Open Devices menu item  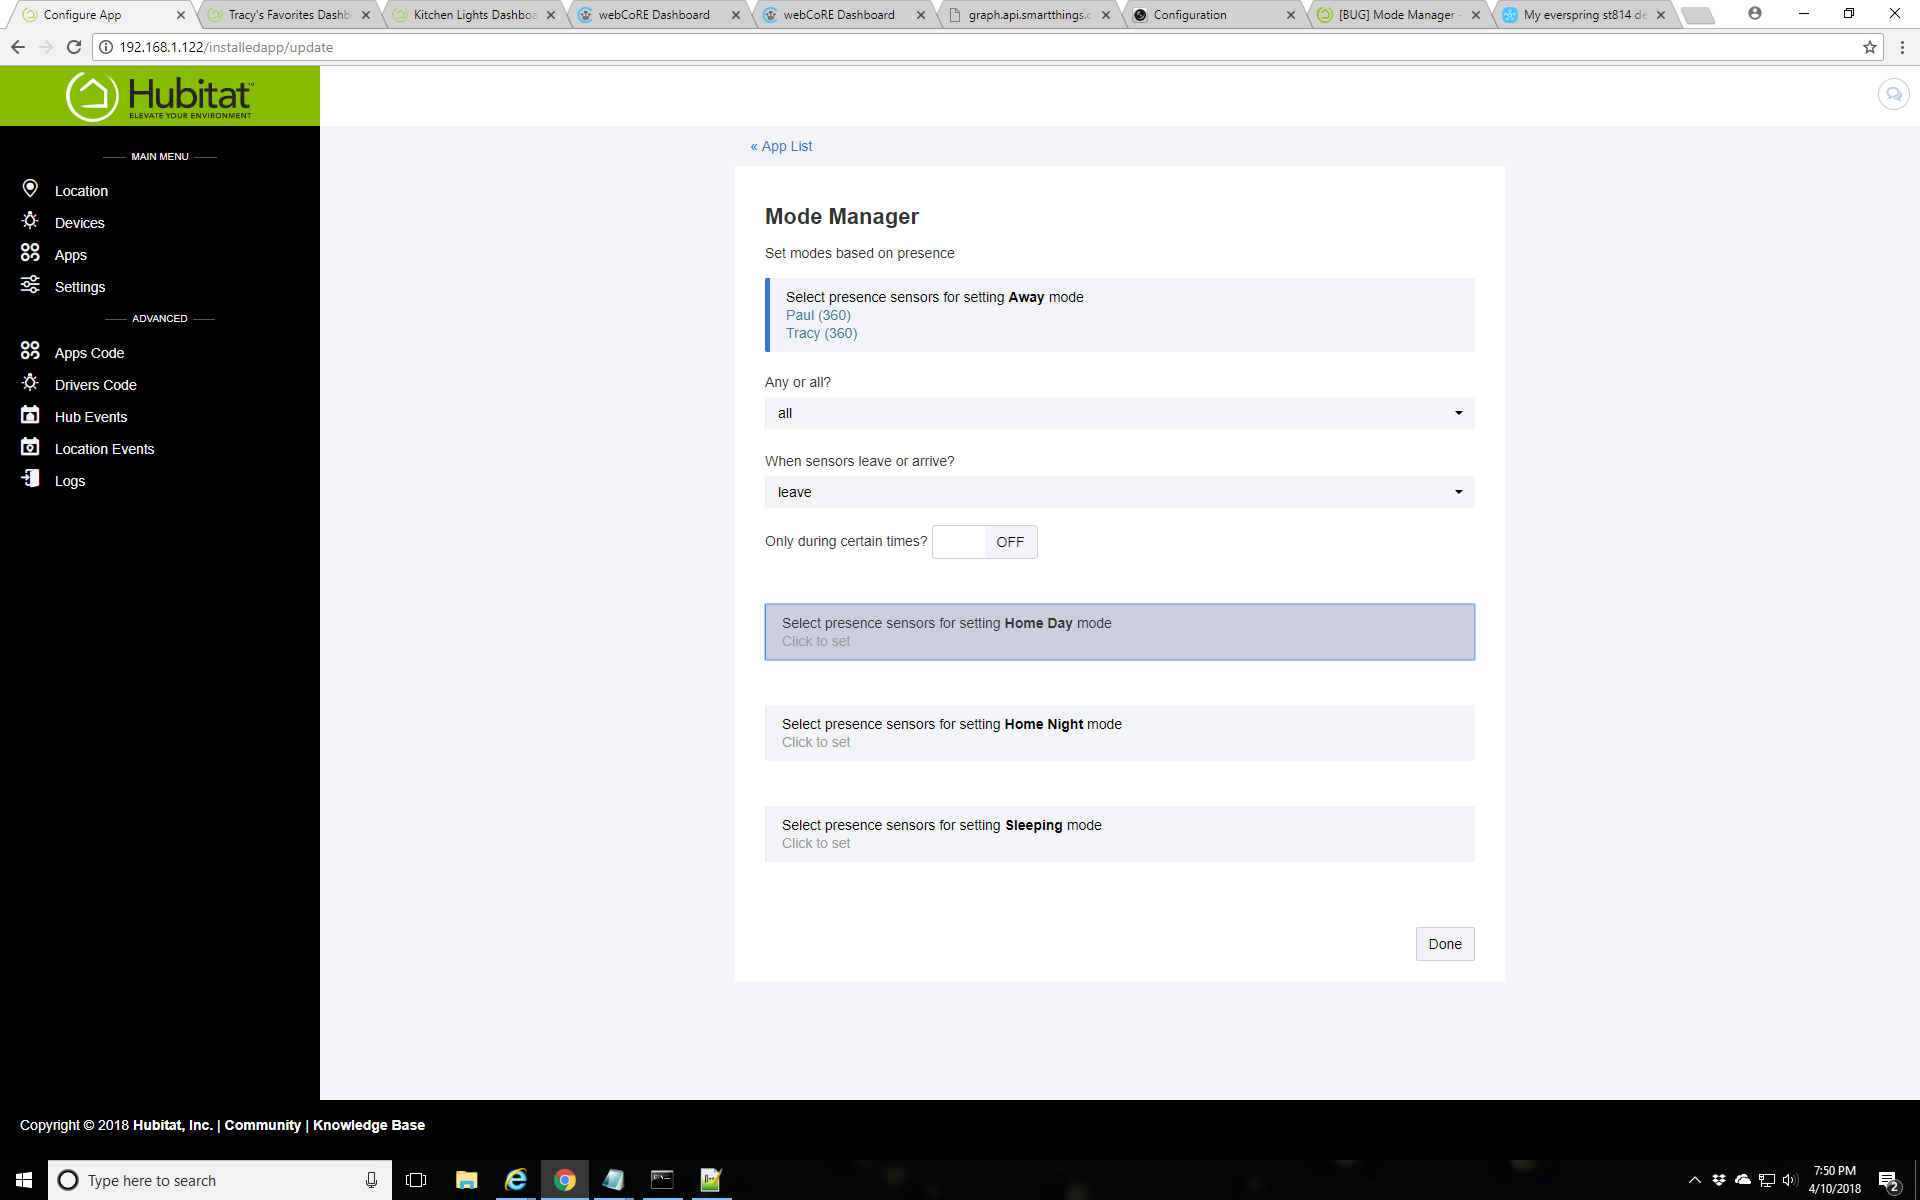[79, 223]
